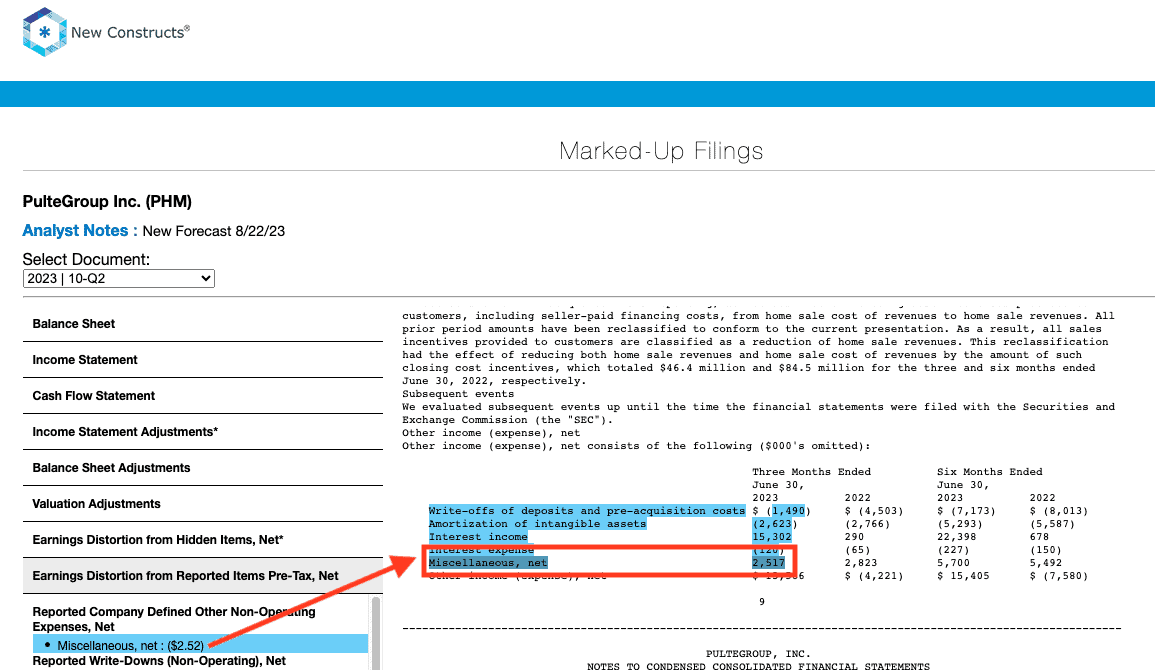This screenshot has height=670, width=1155.
Task: Click Reported Write-Downs (Non-Operating), Net heading
Action: point(159,661)
